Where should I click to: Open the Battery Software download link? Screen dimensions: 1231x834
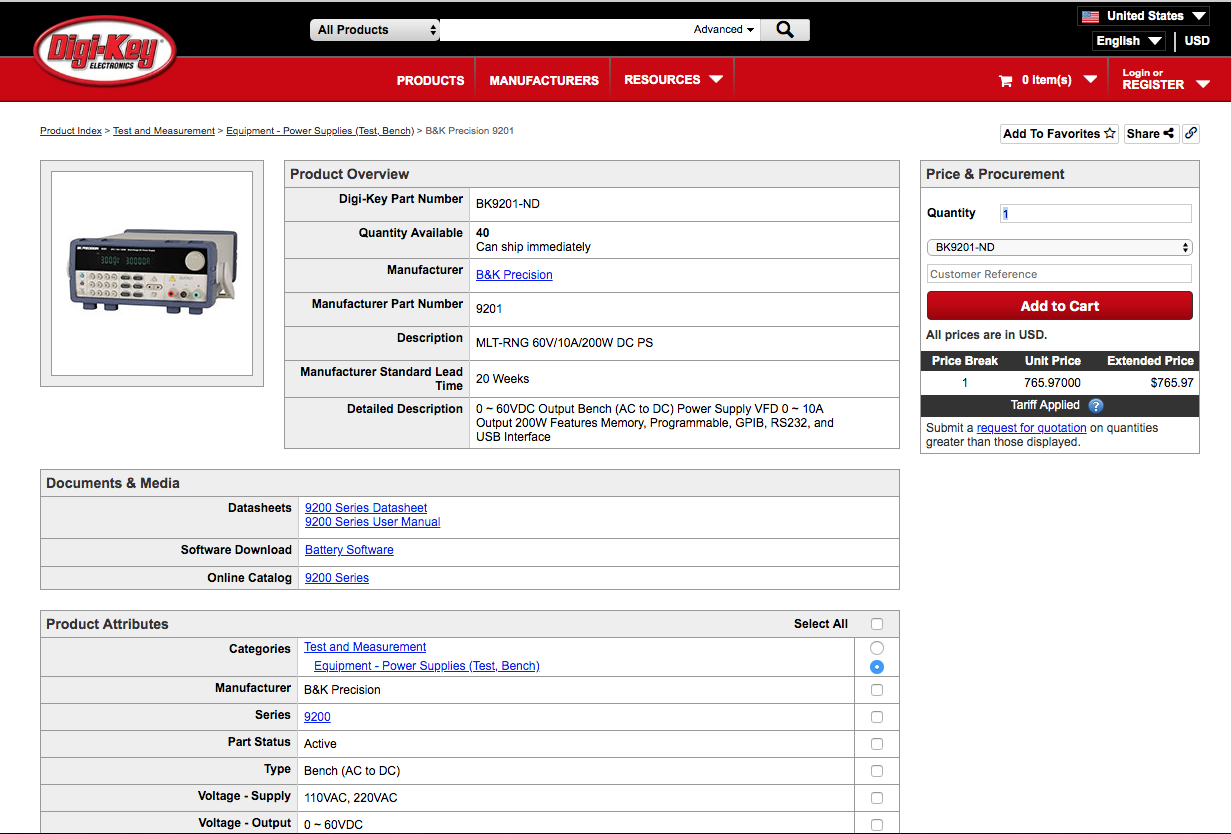[349, 550]
